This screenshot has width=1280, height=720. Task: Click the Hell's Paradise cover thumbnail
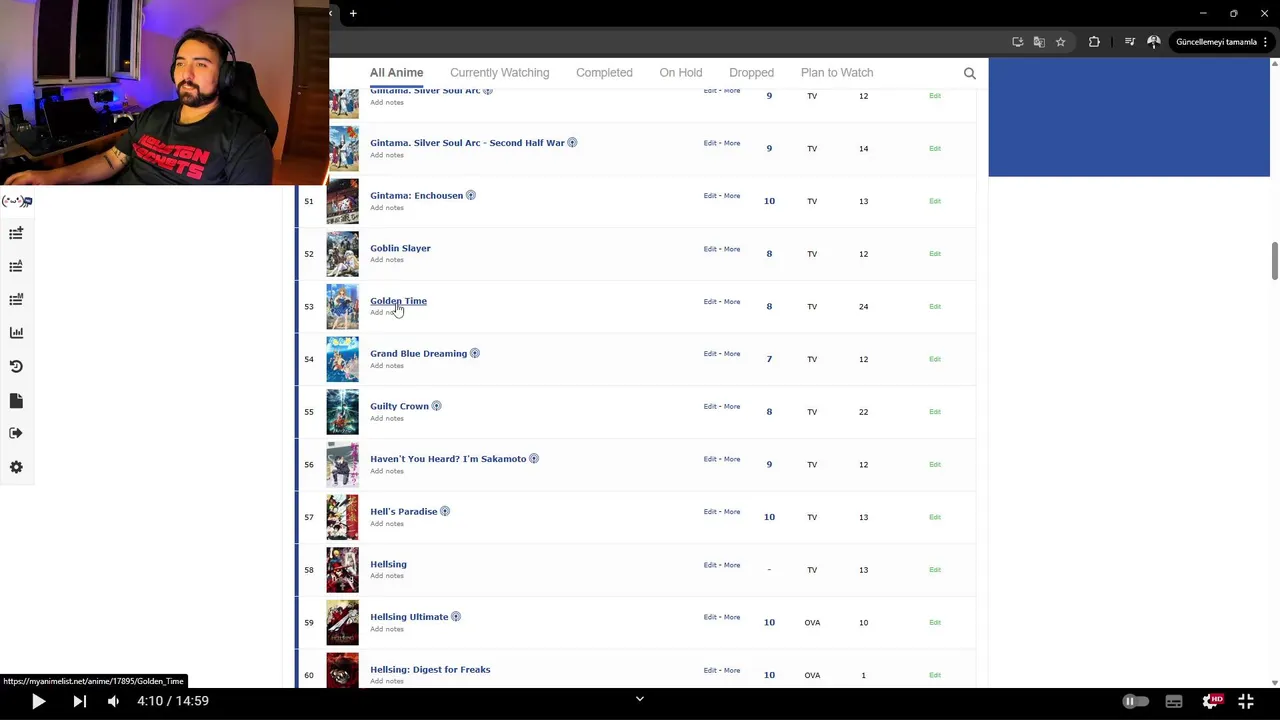coord(342,517)
